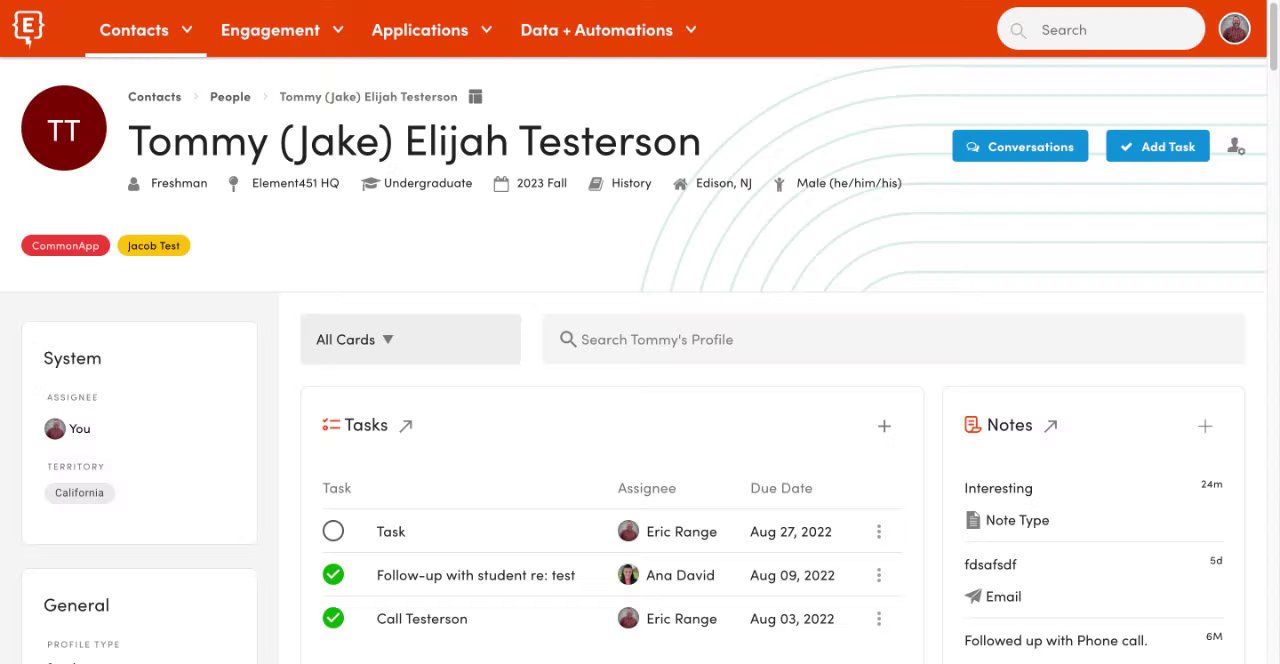1280x664 pixels.
Task: Click the layout icon beside breadcrumb name
Action: tap(476, 97)
